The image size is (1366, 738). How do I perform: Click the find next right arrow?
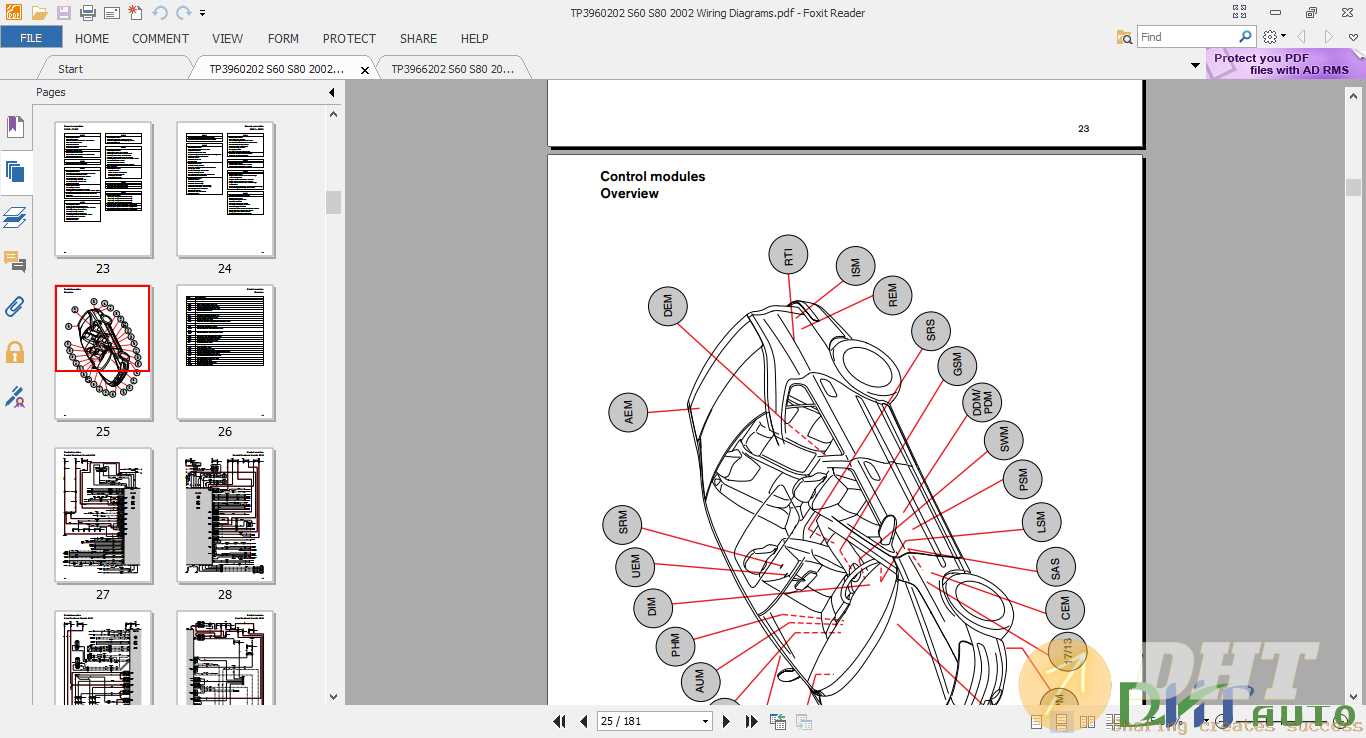pyautogui.click(x=1329, y=37)
